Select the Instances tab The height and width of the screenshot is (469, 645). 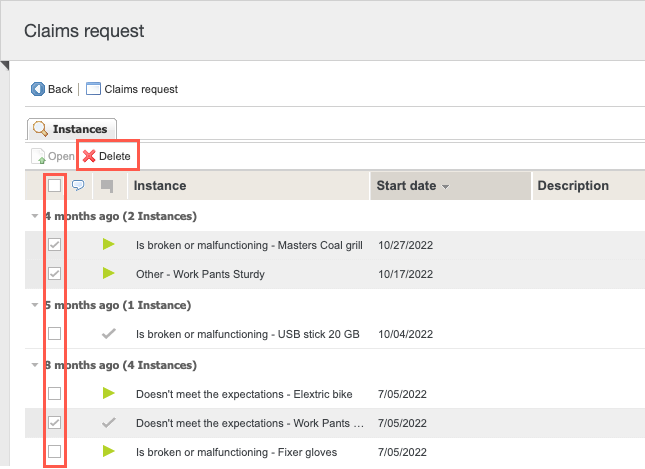pyautogui.click(x=72, y=129)
